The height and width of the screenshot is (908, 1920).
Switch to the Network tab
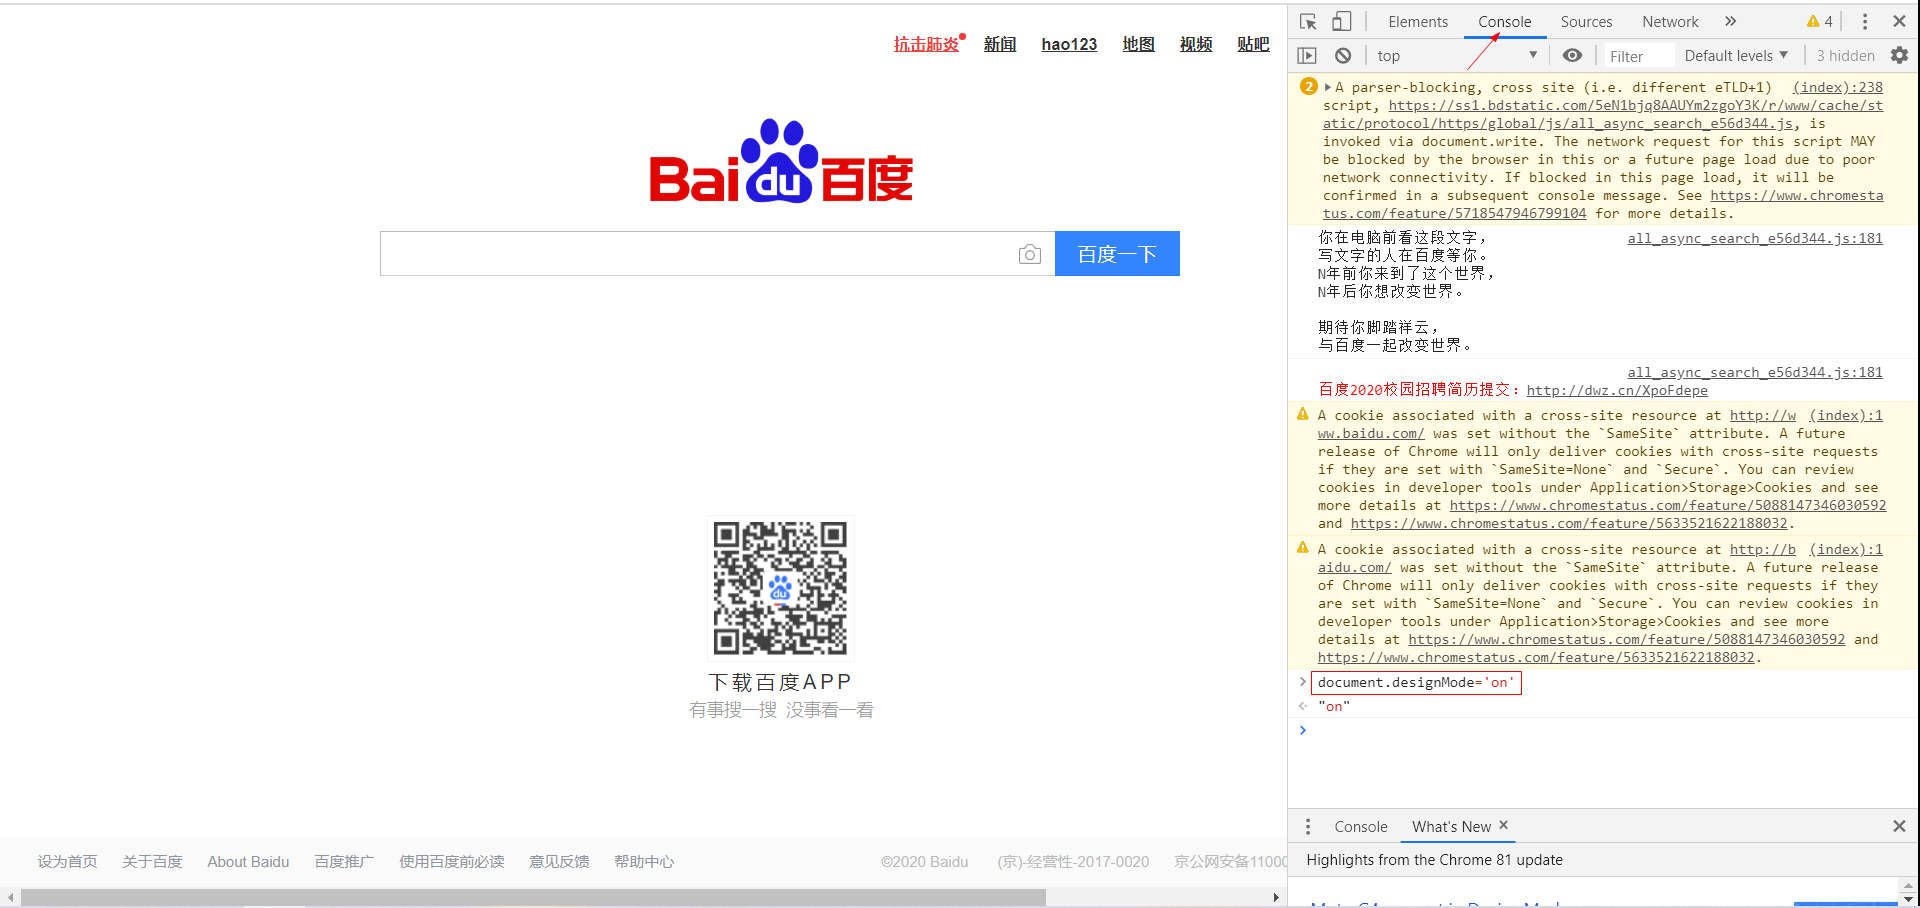point(1669,21)
